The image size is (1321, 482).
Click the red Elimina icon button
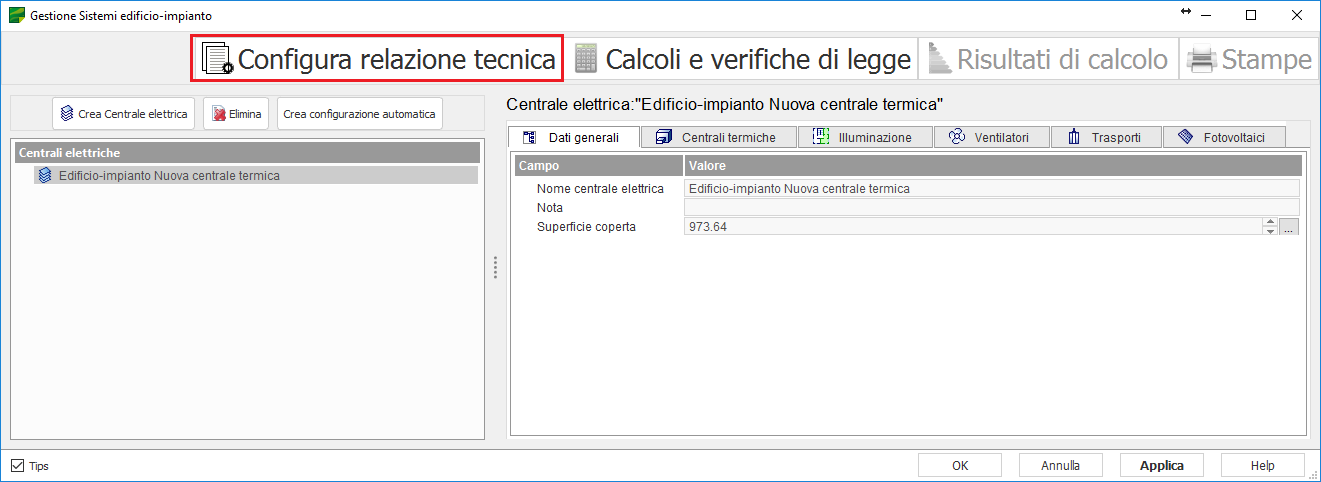pyautogui.click(x=219, y=114)
